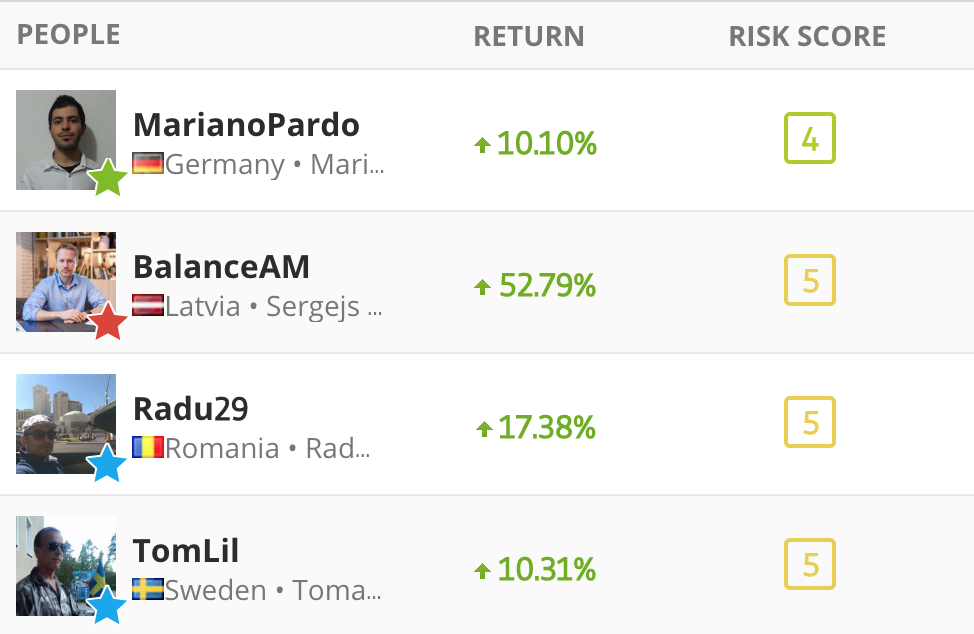Screen dimensions: 974x634
Task: Click the red star badge on BalanceAM
Action: tap(107, 321)
